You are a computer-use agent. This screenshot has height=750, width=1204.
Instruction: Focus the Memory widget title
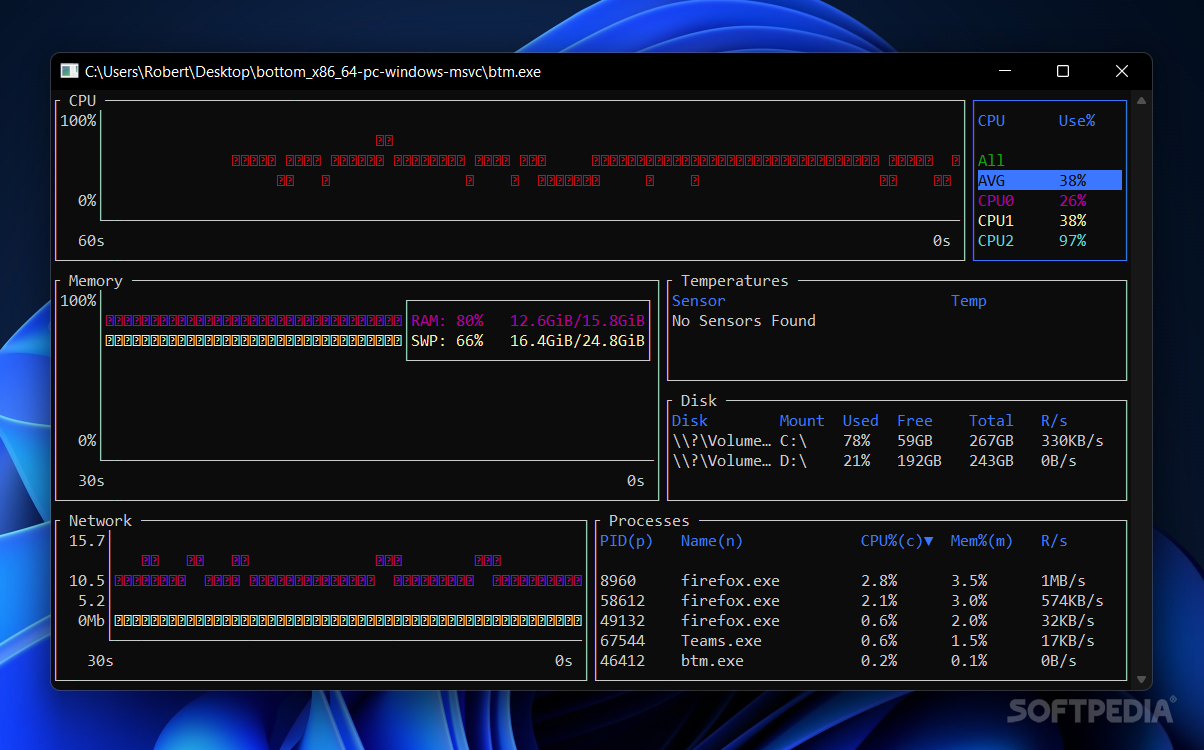coord(95,281)
